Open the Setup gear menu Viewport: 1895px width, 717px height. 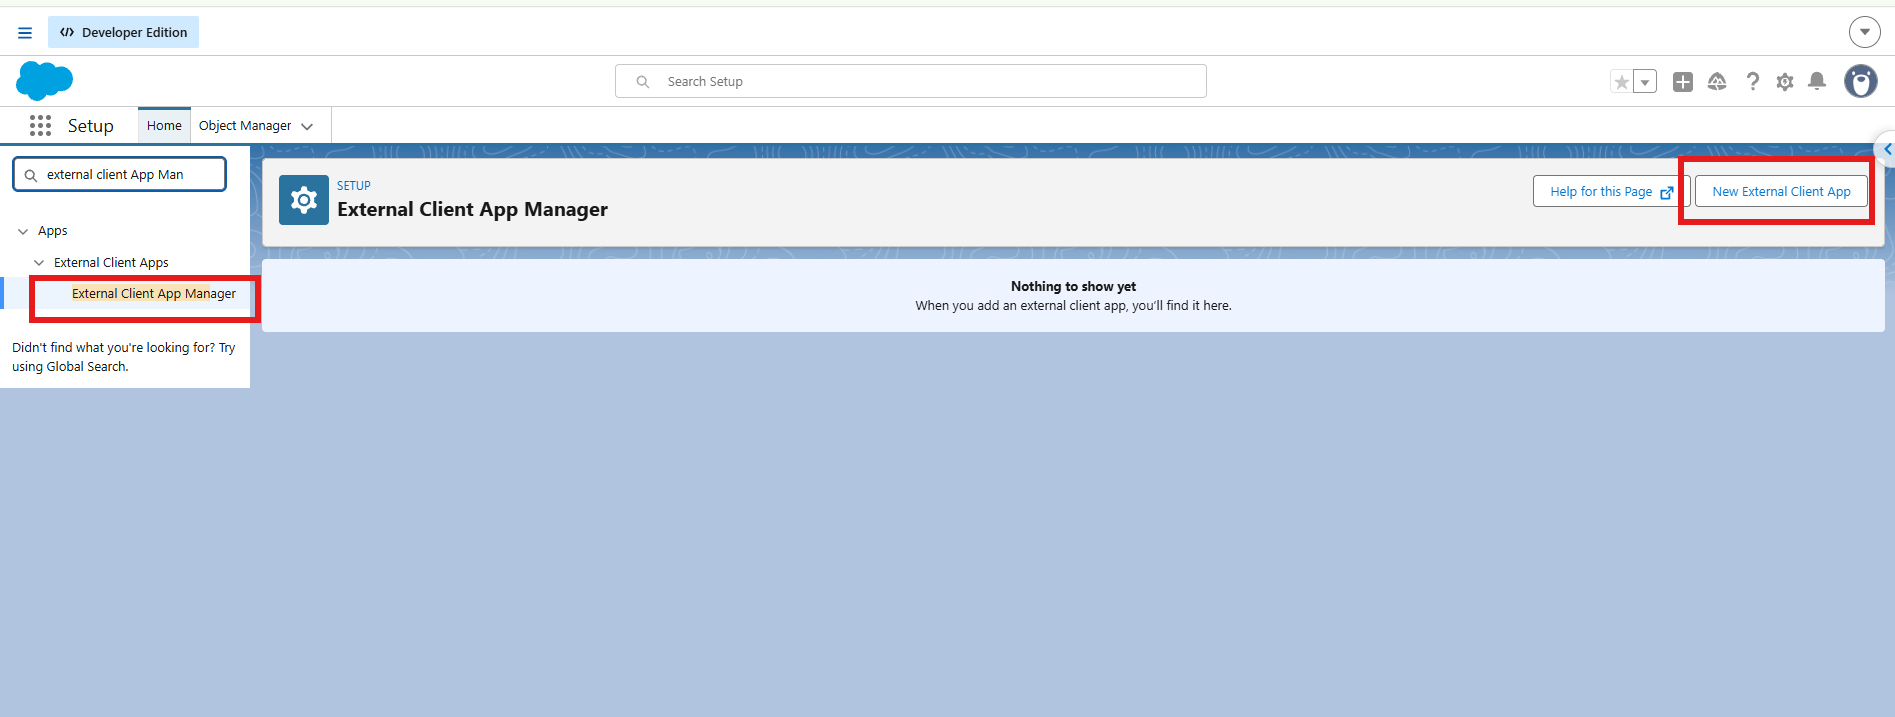(1785, 82)
